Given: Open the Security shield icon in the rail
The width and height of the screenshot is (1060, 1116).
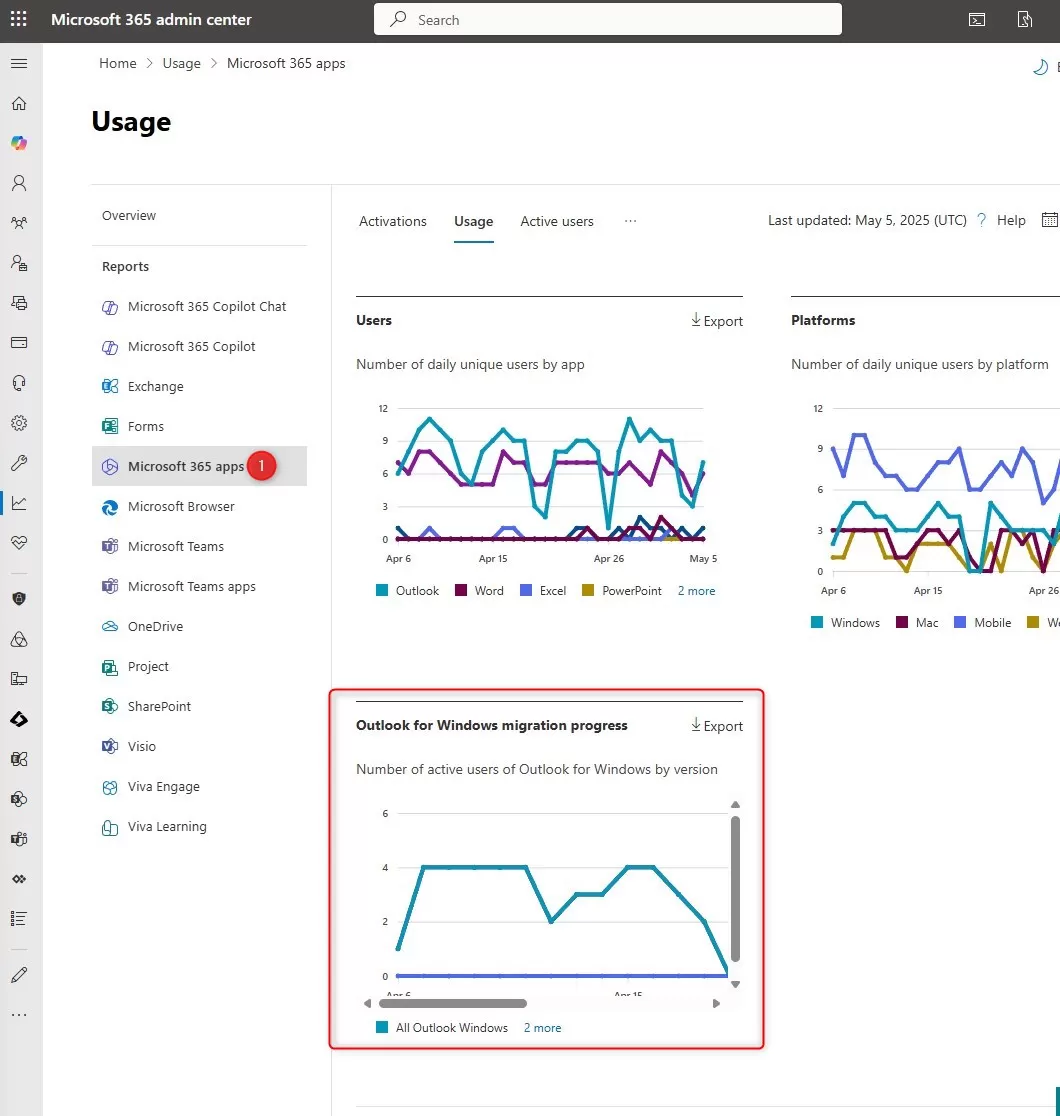Looking at the screenshot, I should (19, 599).
